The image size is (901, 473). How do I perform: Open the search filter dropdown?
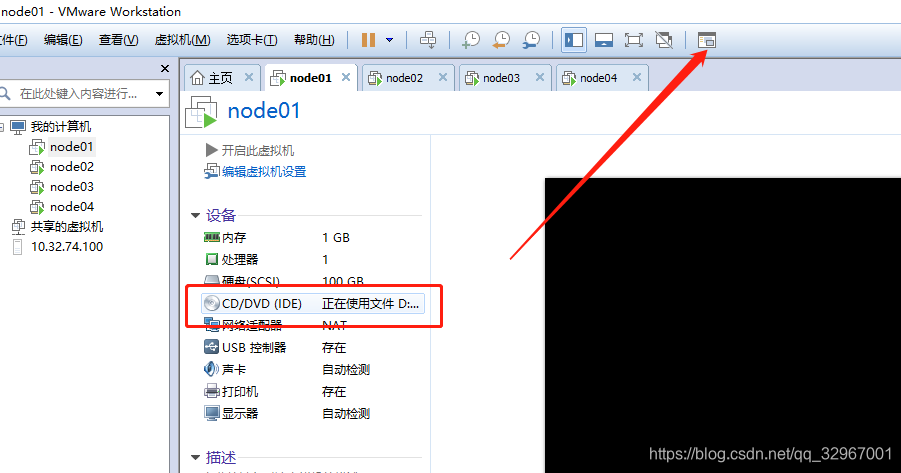(x=159, y=94)
